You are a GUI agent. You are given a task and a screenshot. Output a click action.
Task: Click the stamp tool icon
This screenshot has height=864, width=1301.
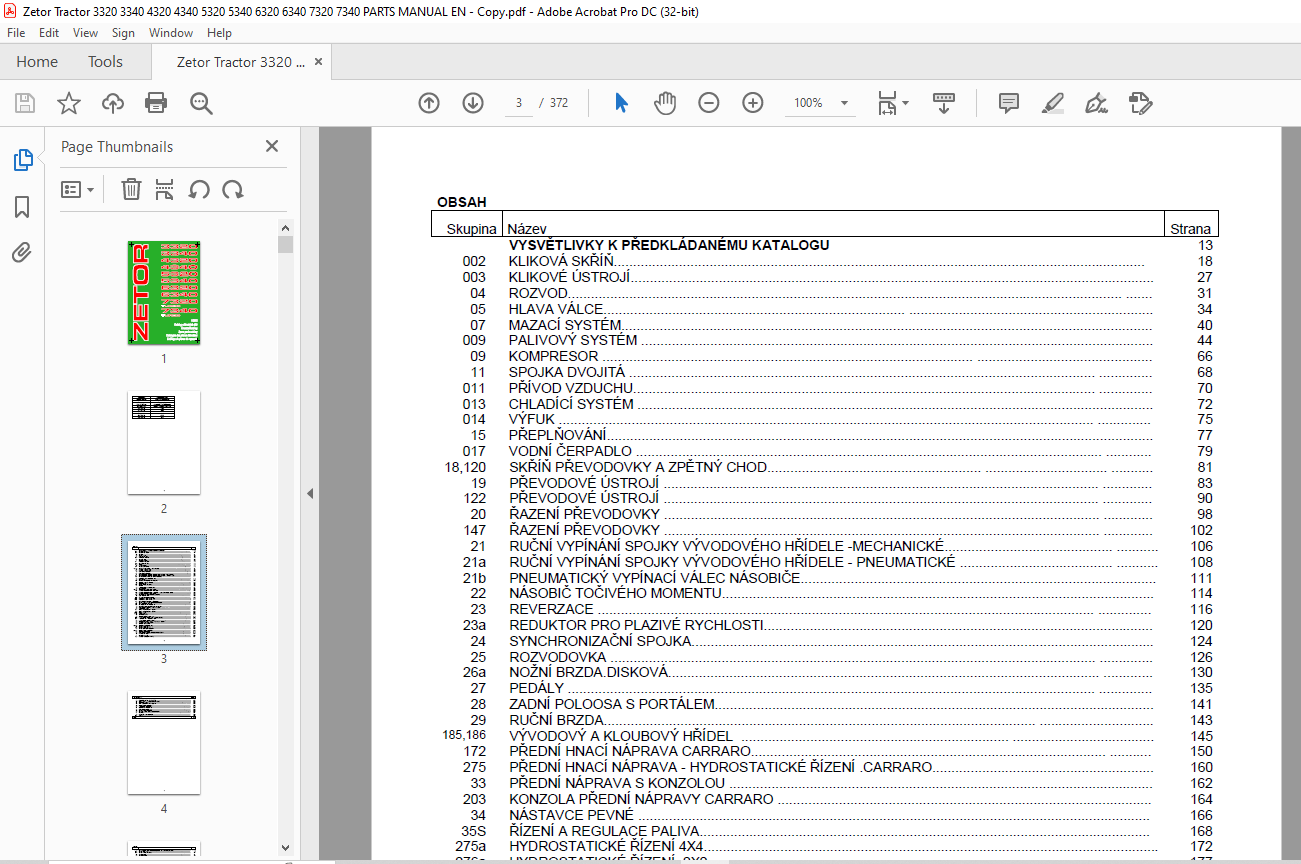tap(1141, 103)
